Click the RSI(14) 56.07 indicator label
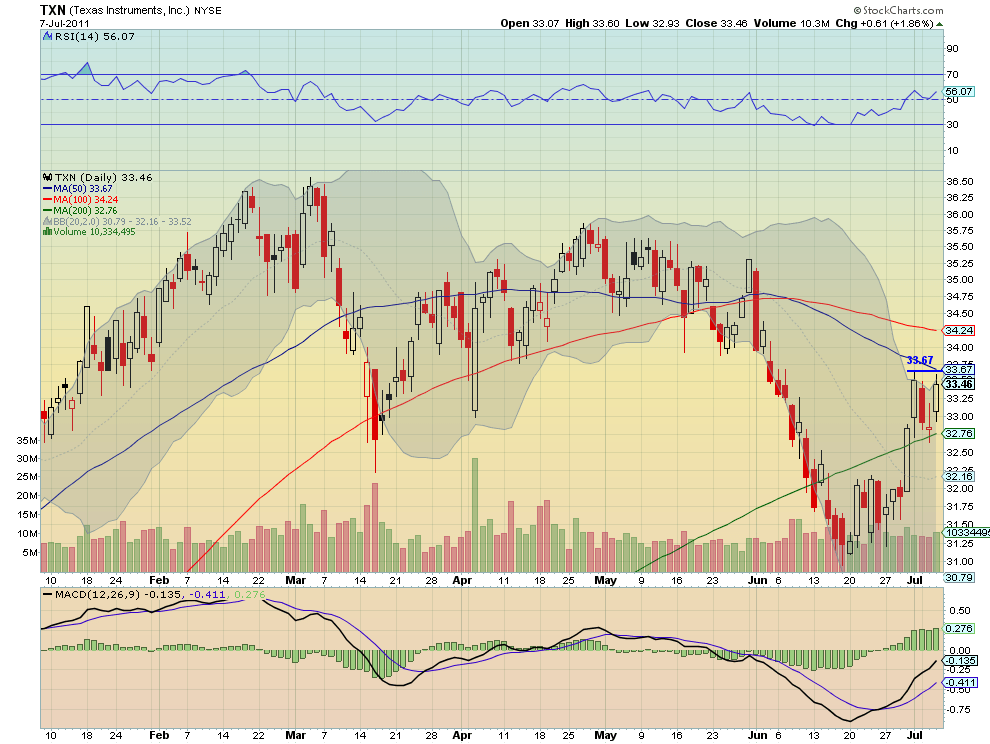Screen dimensions: 990x744 click(x=95, y=37)
